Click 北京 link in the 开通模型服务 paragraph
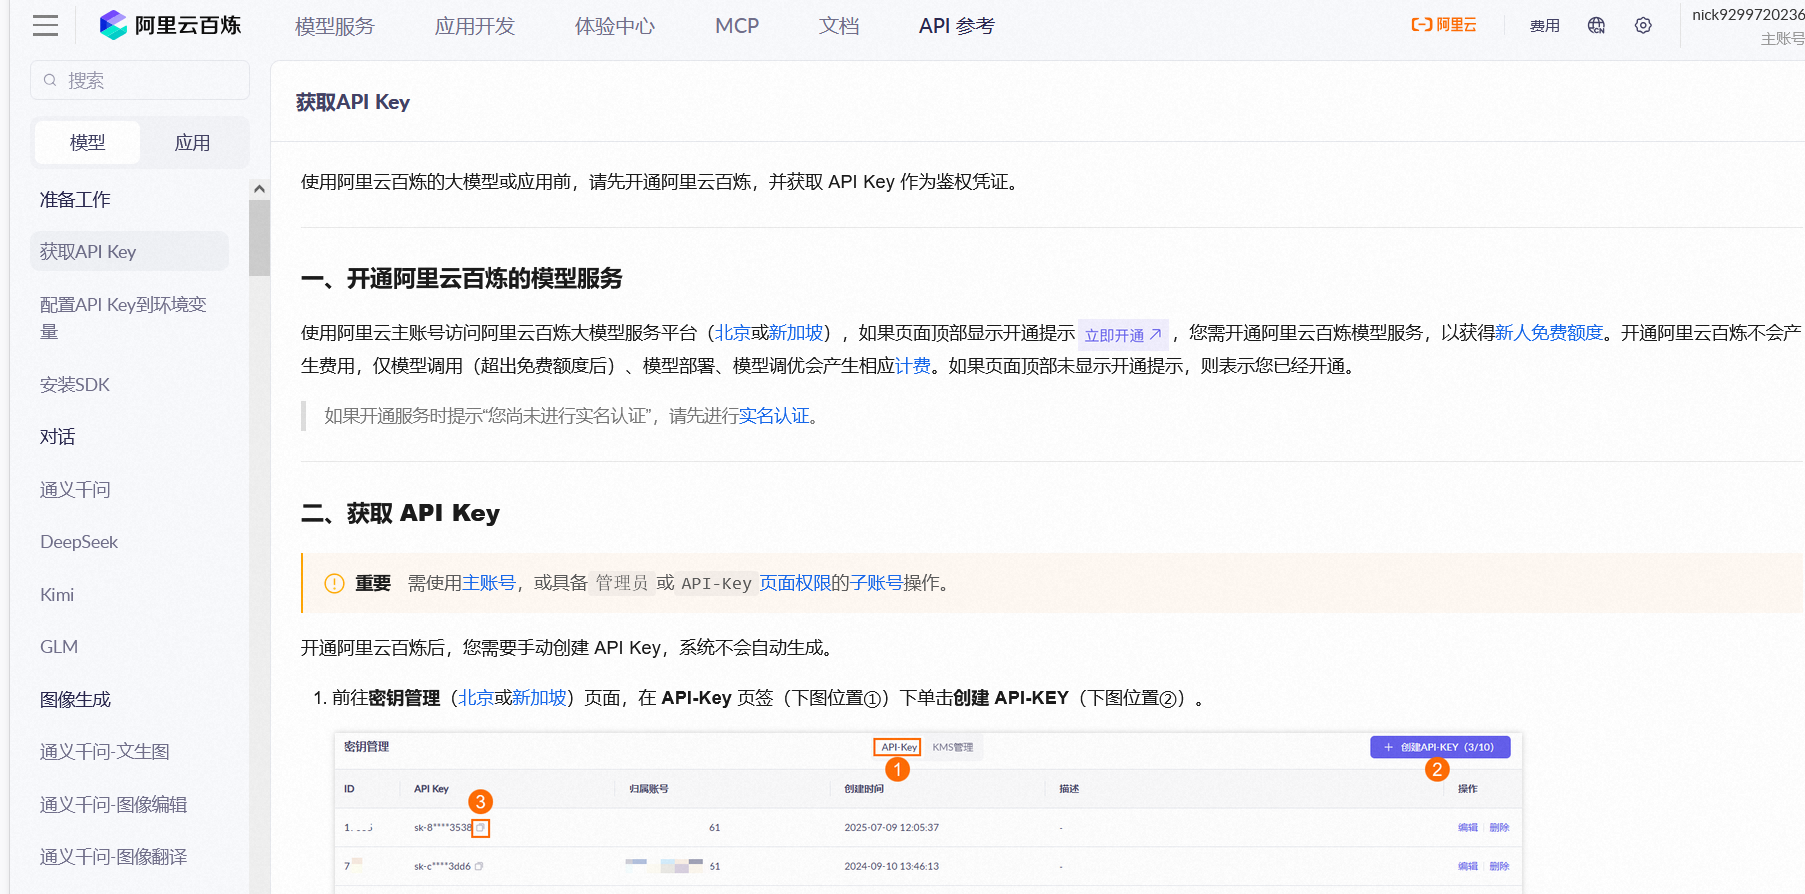 tap(732, 333)
